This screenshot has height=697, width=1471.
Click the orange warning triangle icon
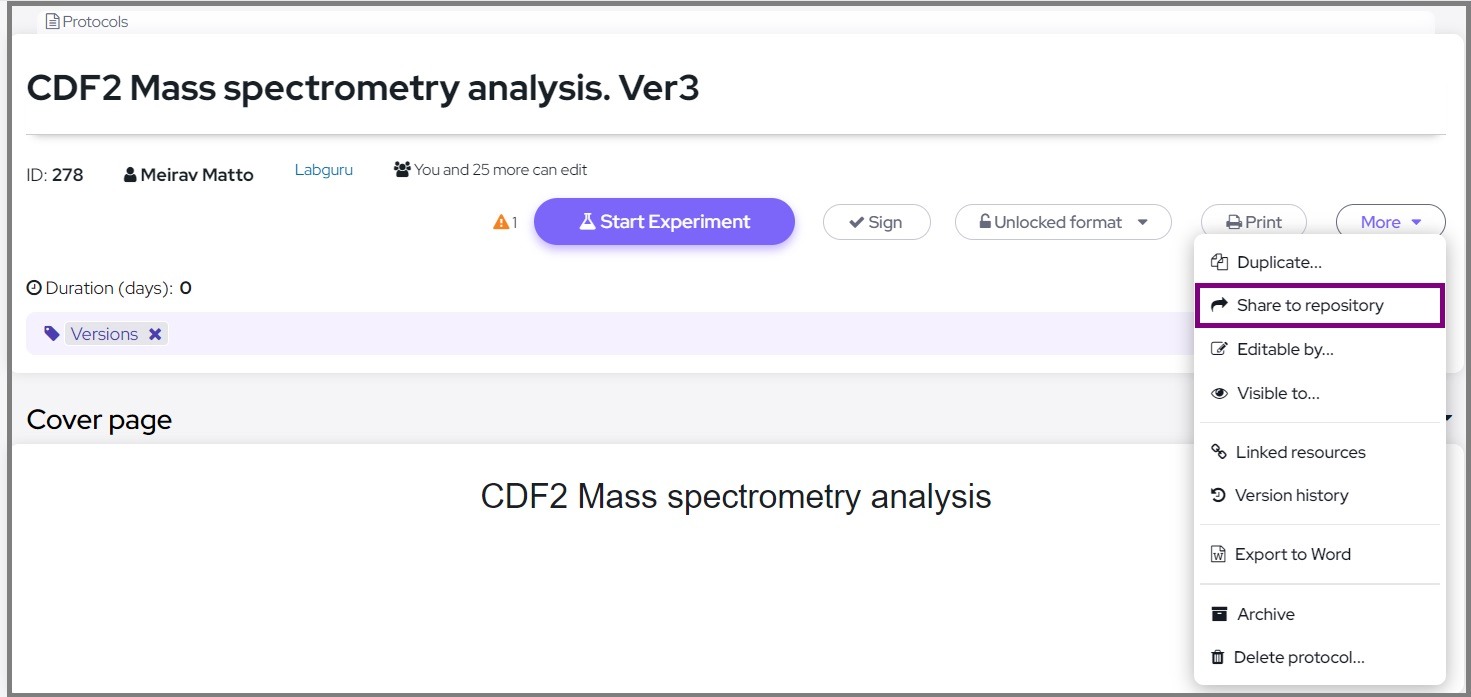[x=501, y=222]
